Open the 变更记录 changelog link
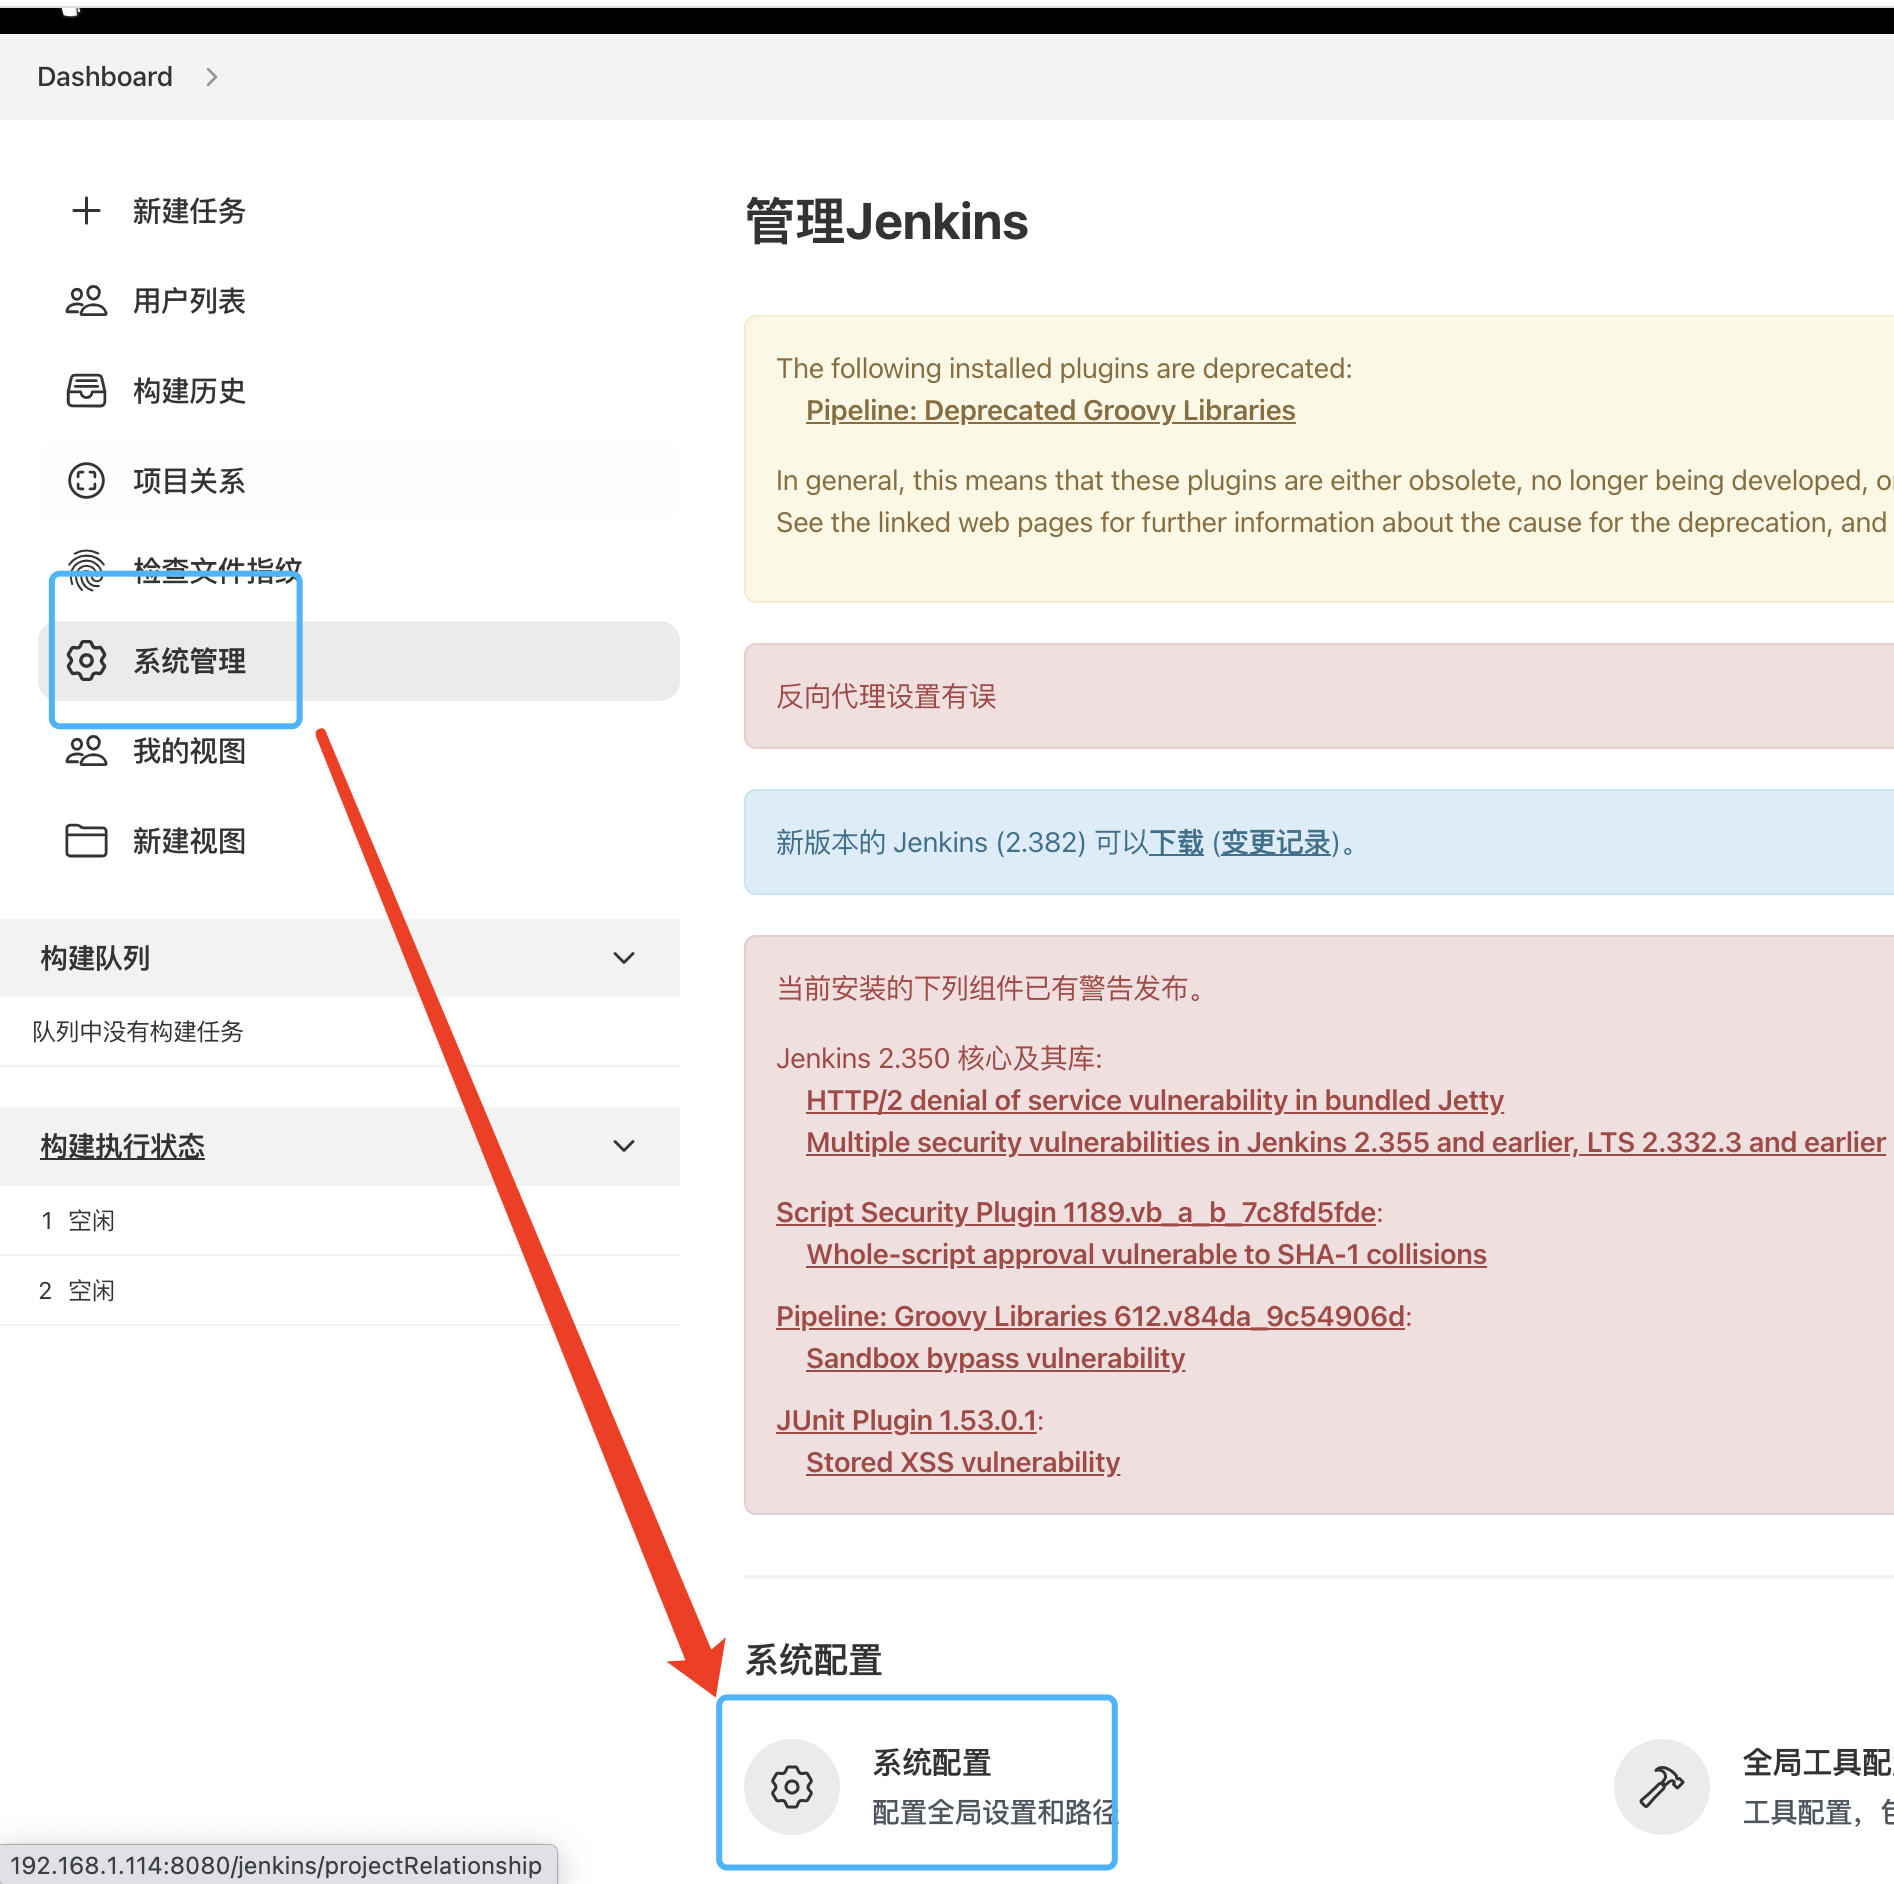1894x1884 pixels. pyautogui.click(x=1275, y=842)
